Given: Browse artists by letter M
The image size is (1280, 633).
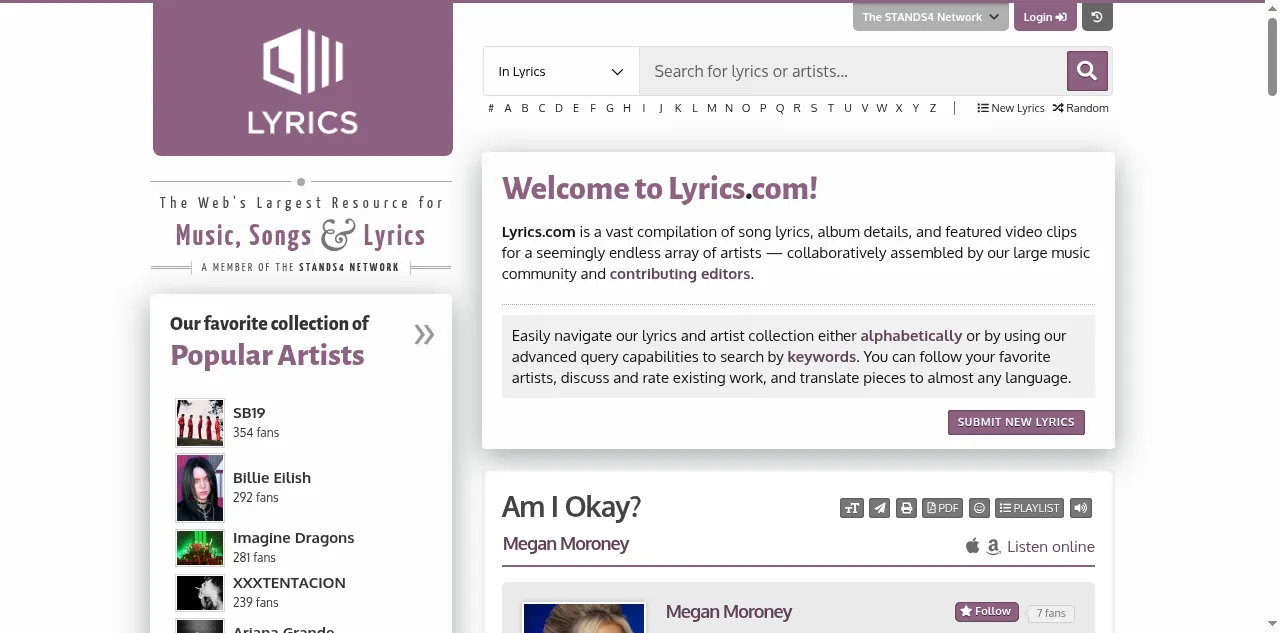Looking at the screenshot, I should pos(712,108).
